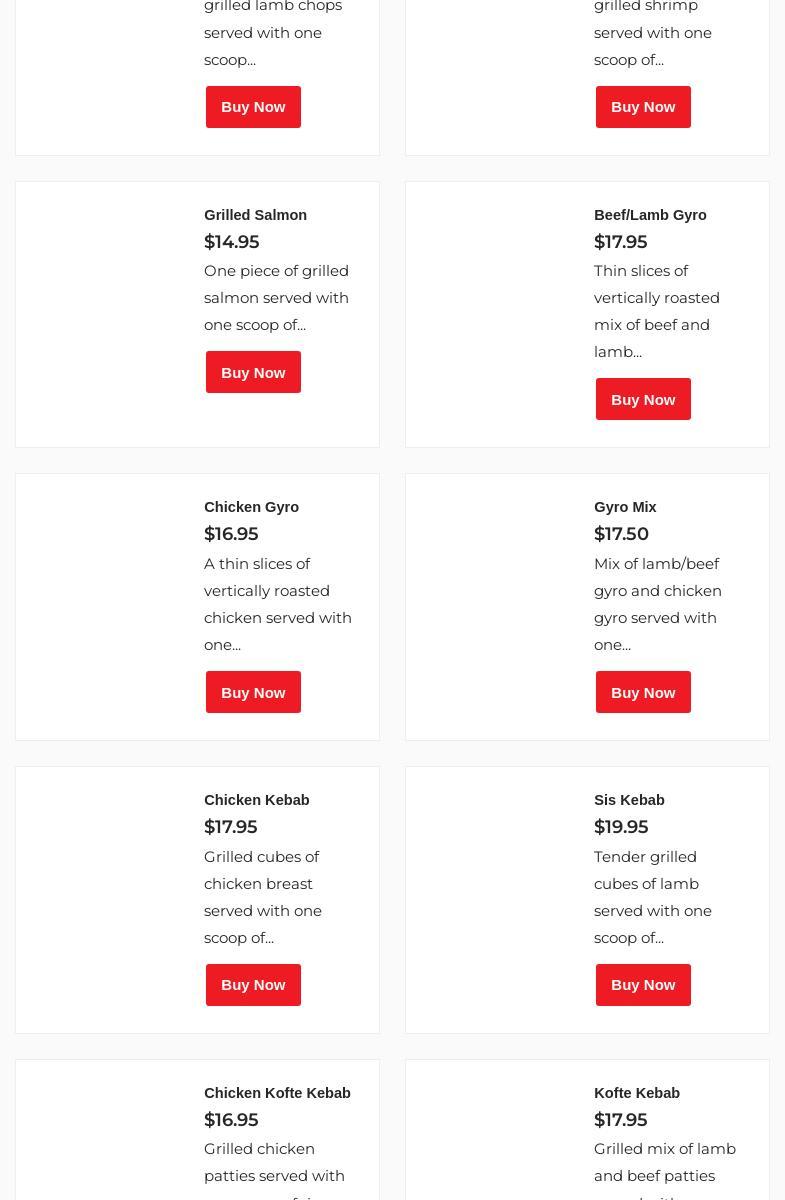Viewport: 785px width, 1200px height.
Task: Click Buy Now for the grilled shrimp
Action: click(643, 107)
